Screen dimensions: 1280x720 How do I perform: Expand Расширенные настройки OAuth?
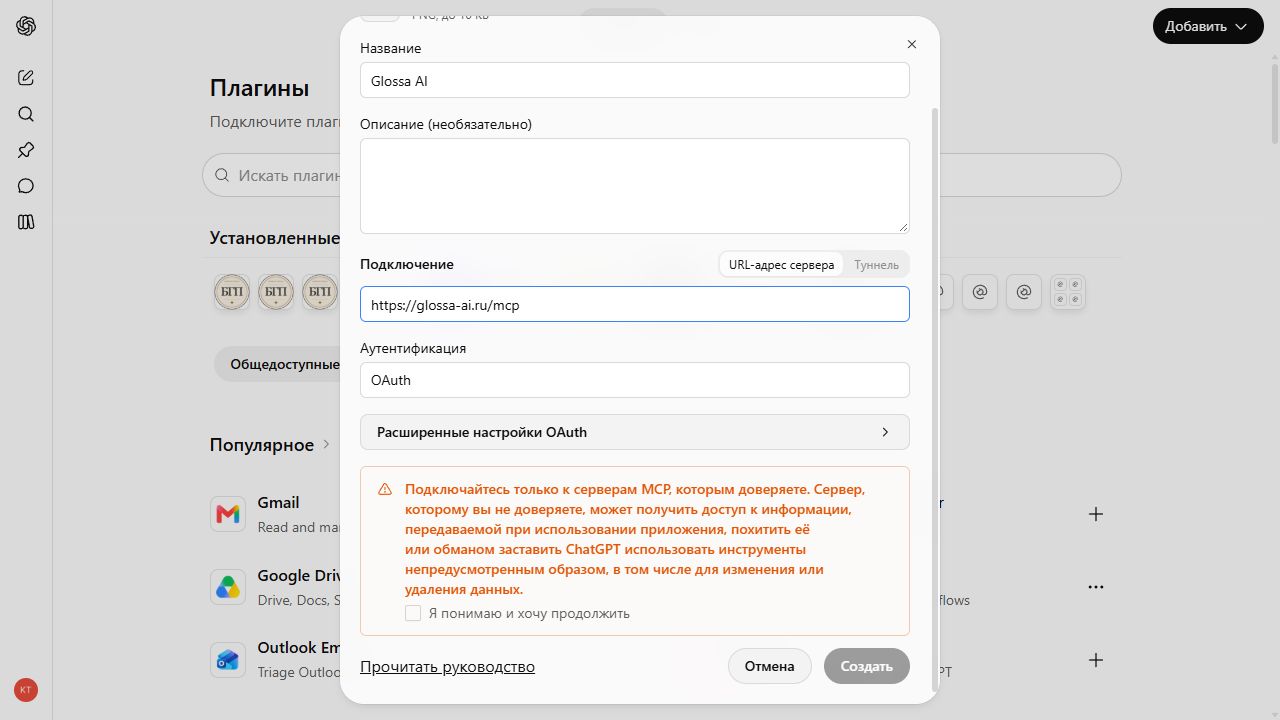tap(635, 432)
